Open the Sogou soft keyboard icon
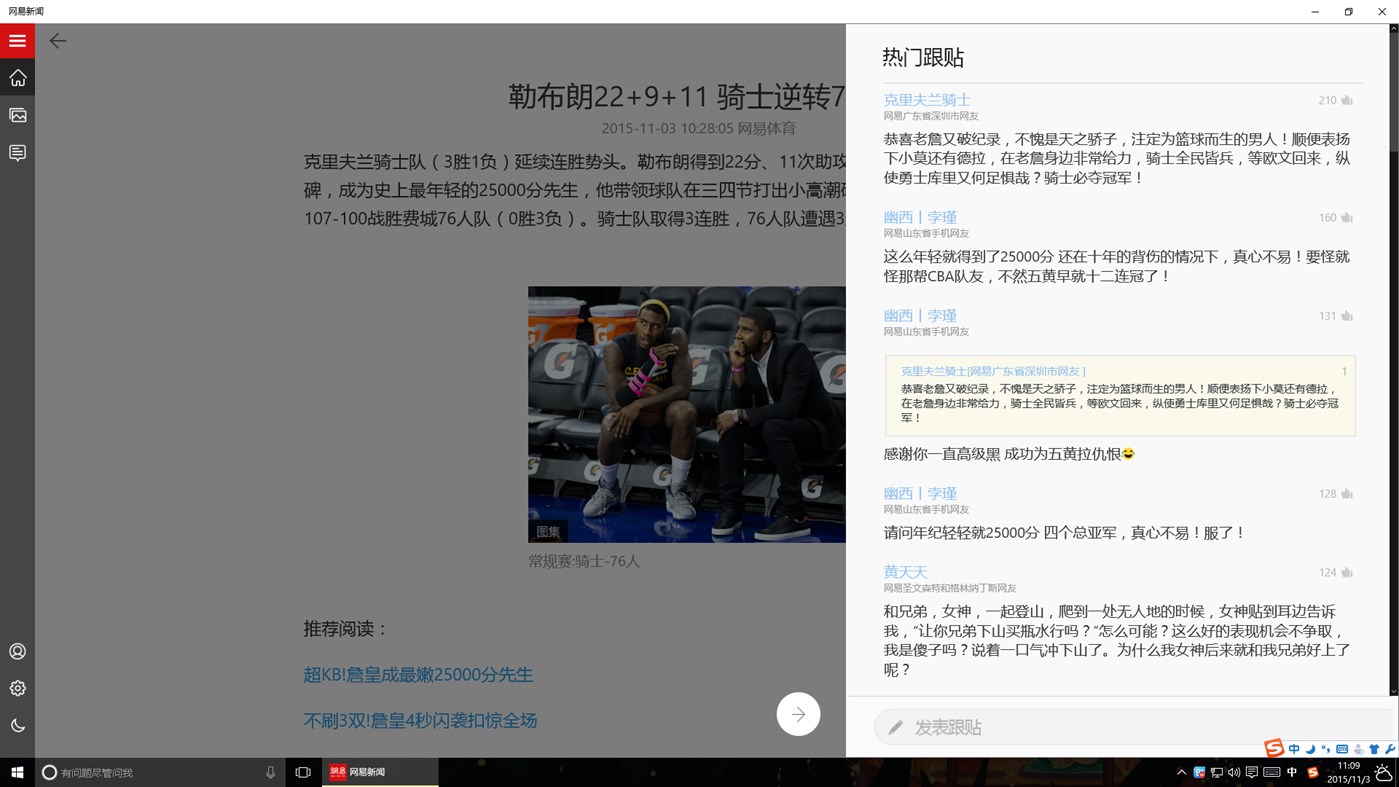This screenshot has width=1399, height=787. [x=1341, y=749]
